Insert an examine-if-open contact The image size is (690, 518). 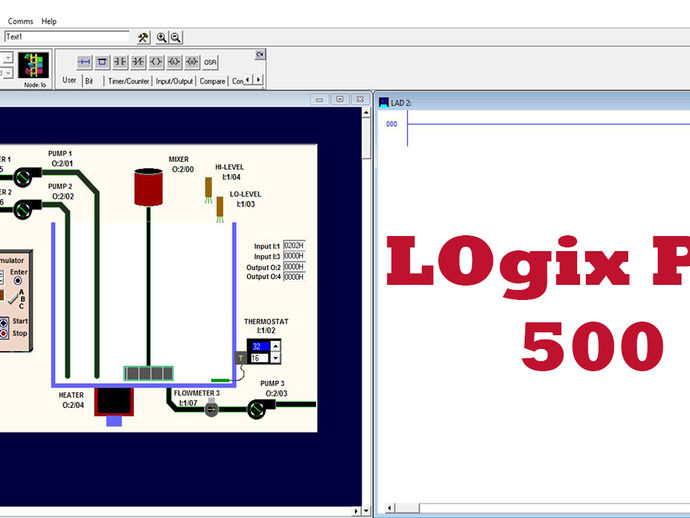tap(138, 62)
